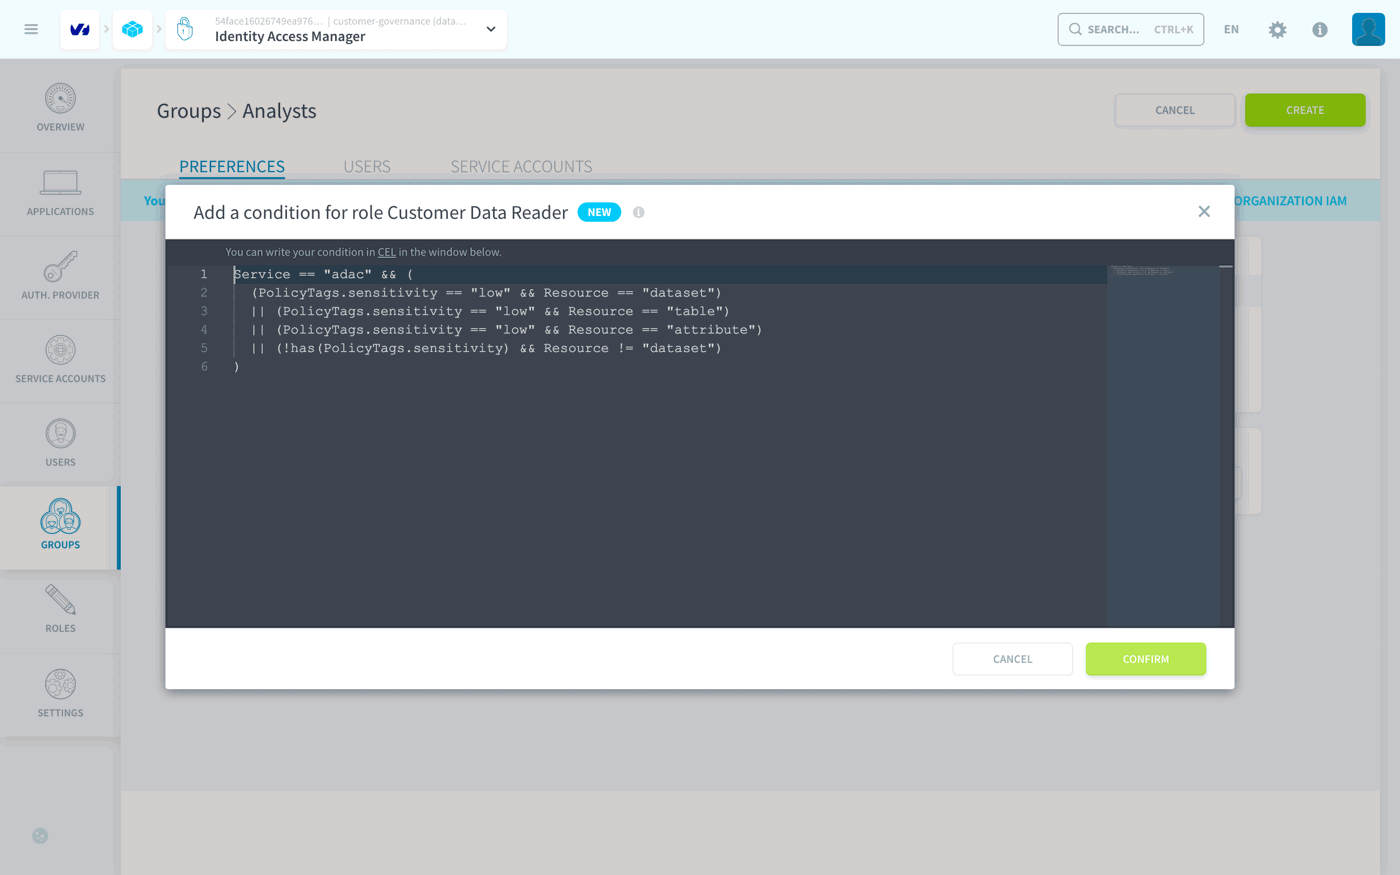Open the CEL documentation link
Viewport: 1400px width, 875px height.
point(387,252)
